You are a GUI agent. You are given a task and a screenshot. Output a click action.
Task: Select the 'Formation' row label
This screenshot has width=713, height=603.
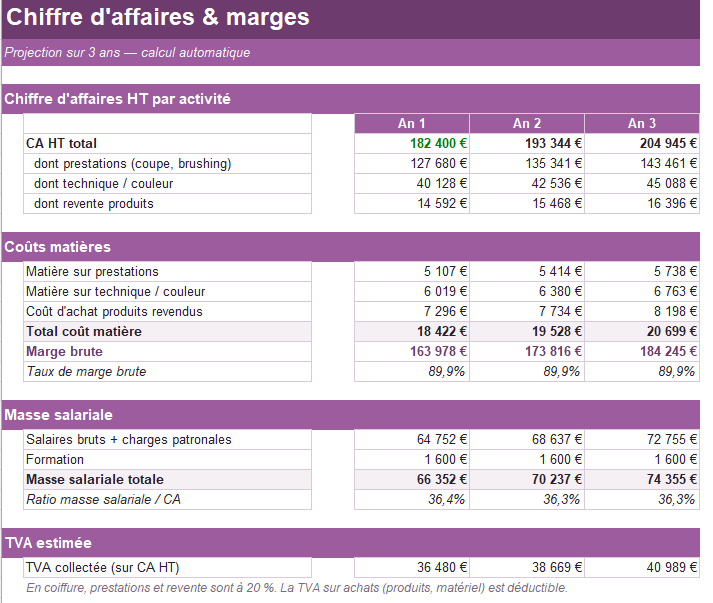point(167,459)
